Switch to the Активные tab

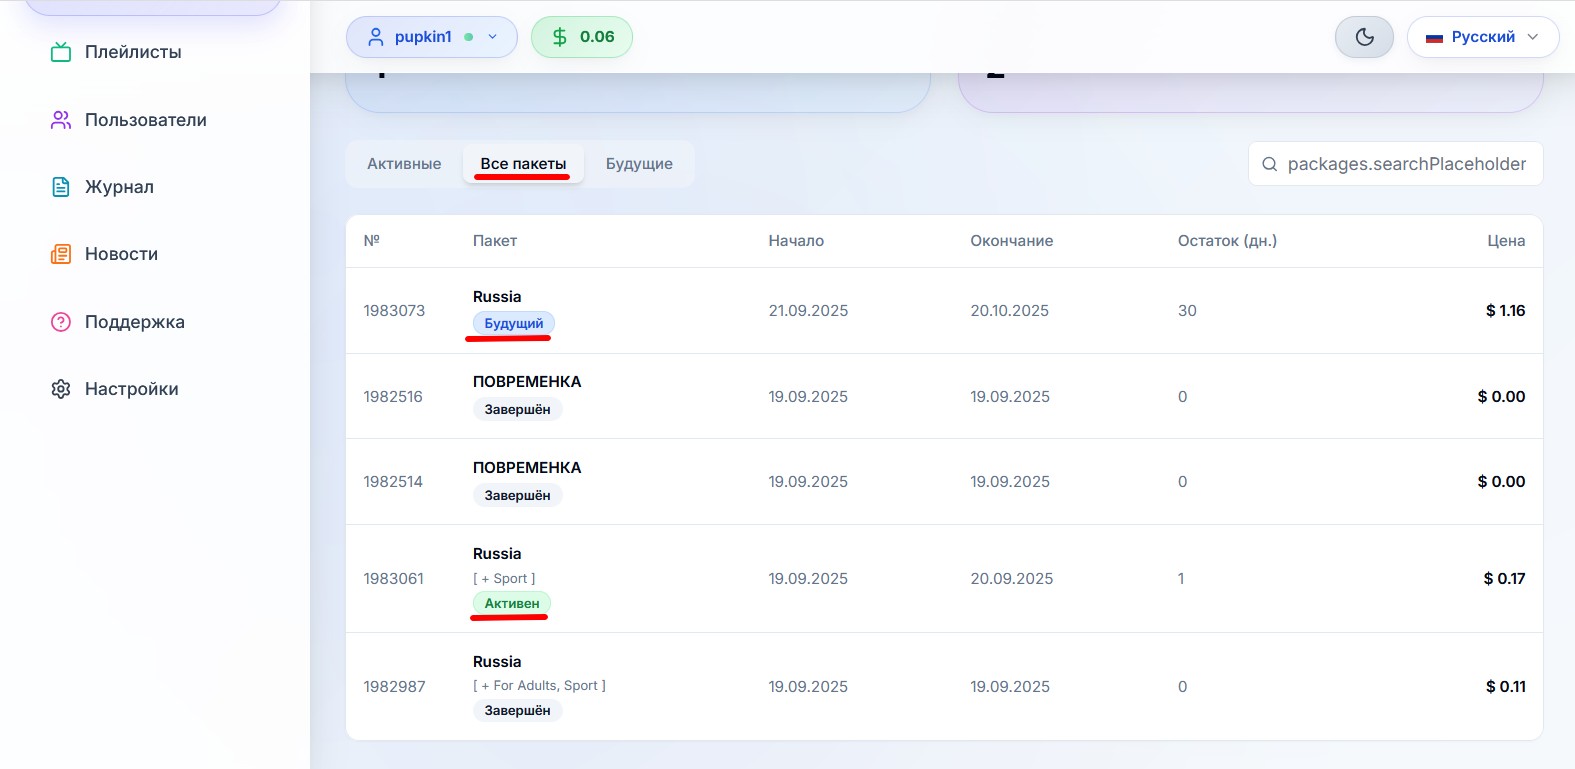(404, 164)
